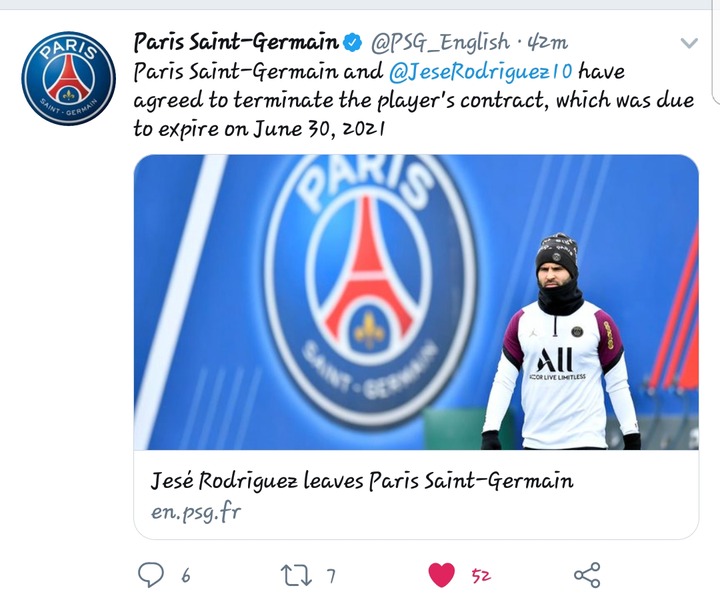The width and height of the screenshot is (720, 598).
Task: Click the like count 52
Action: point(481,575)
